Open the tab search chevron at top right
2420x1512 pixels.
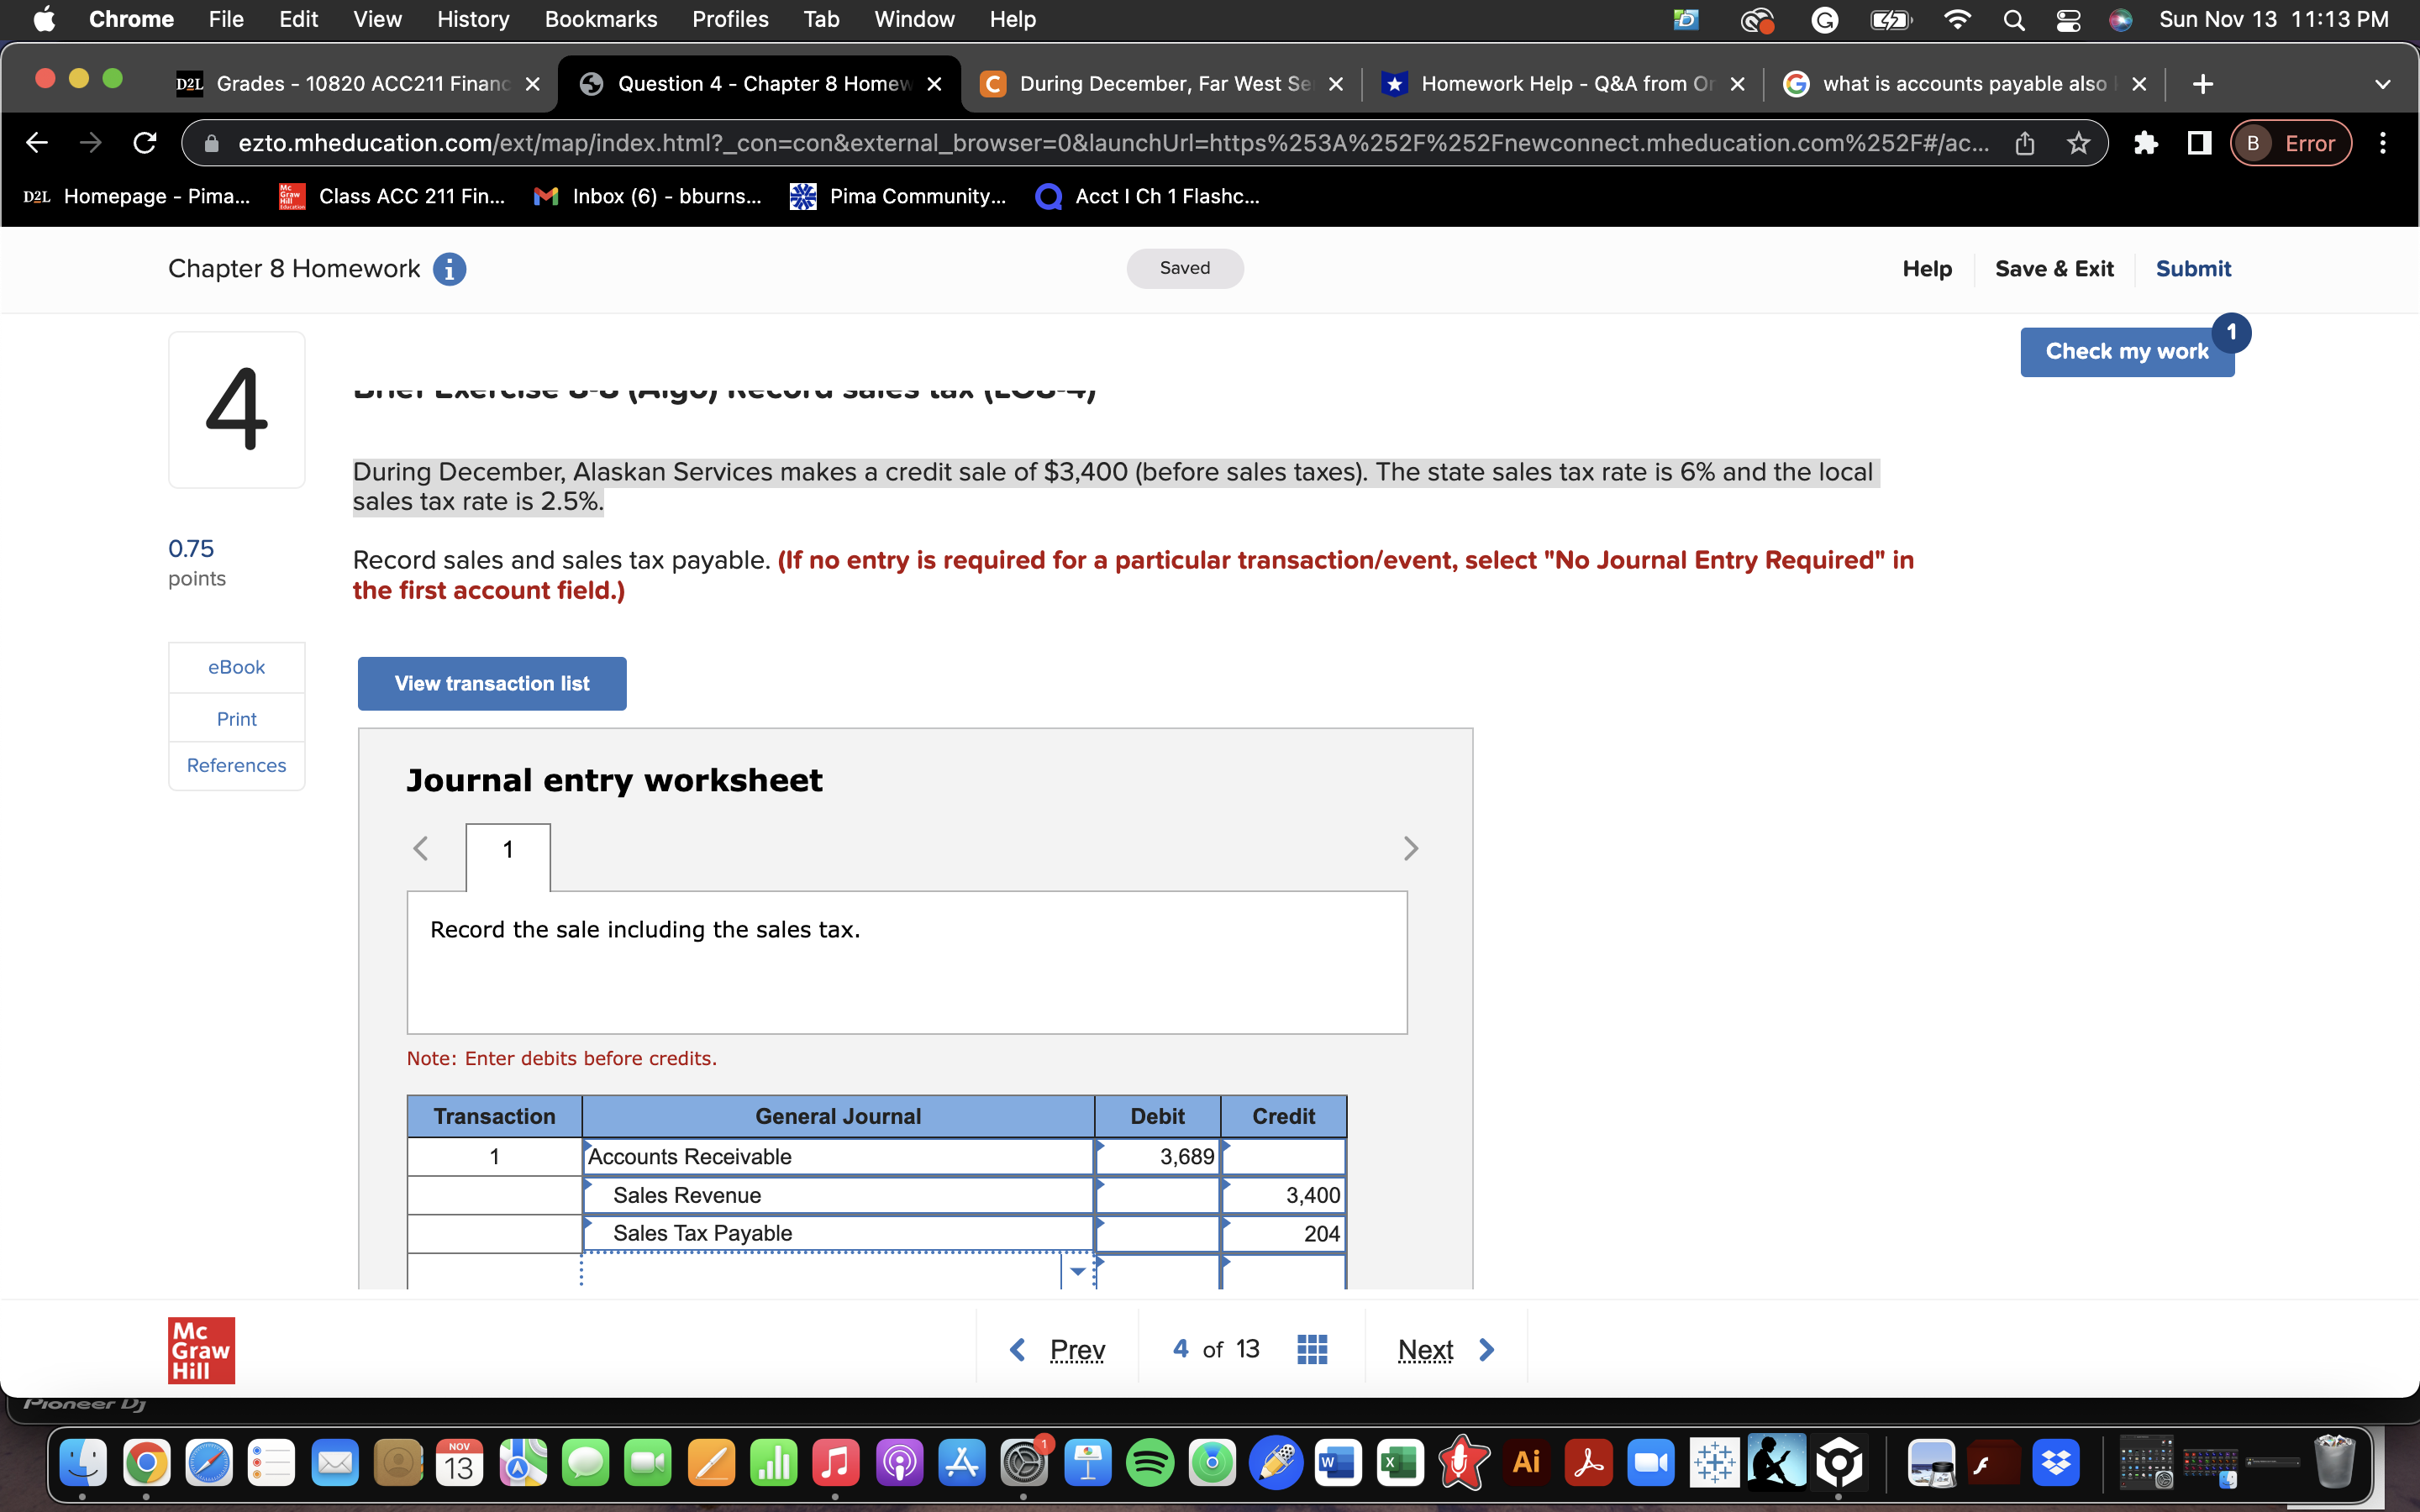[2383, 83]
